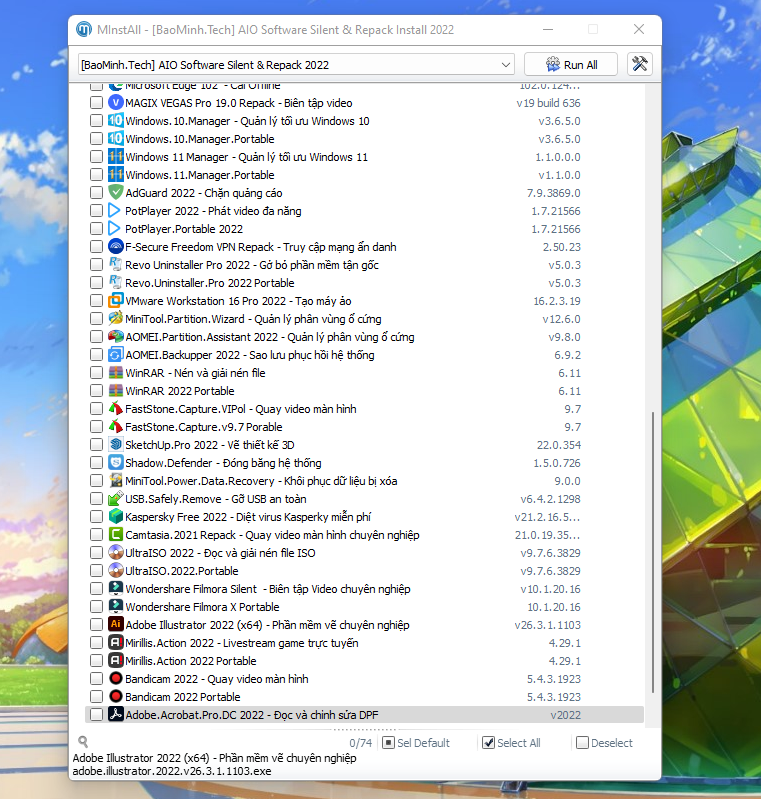
Task: Minimize the MInstAll window
Action: tap(548, 29)
